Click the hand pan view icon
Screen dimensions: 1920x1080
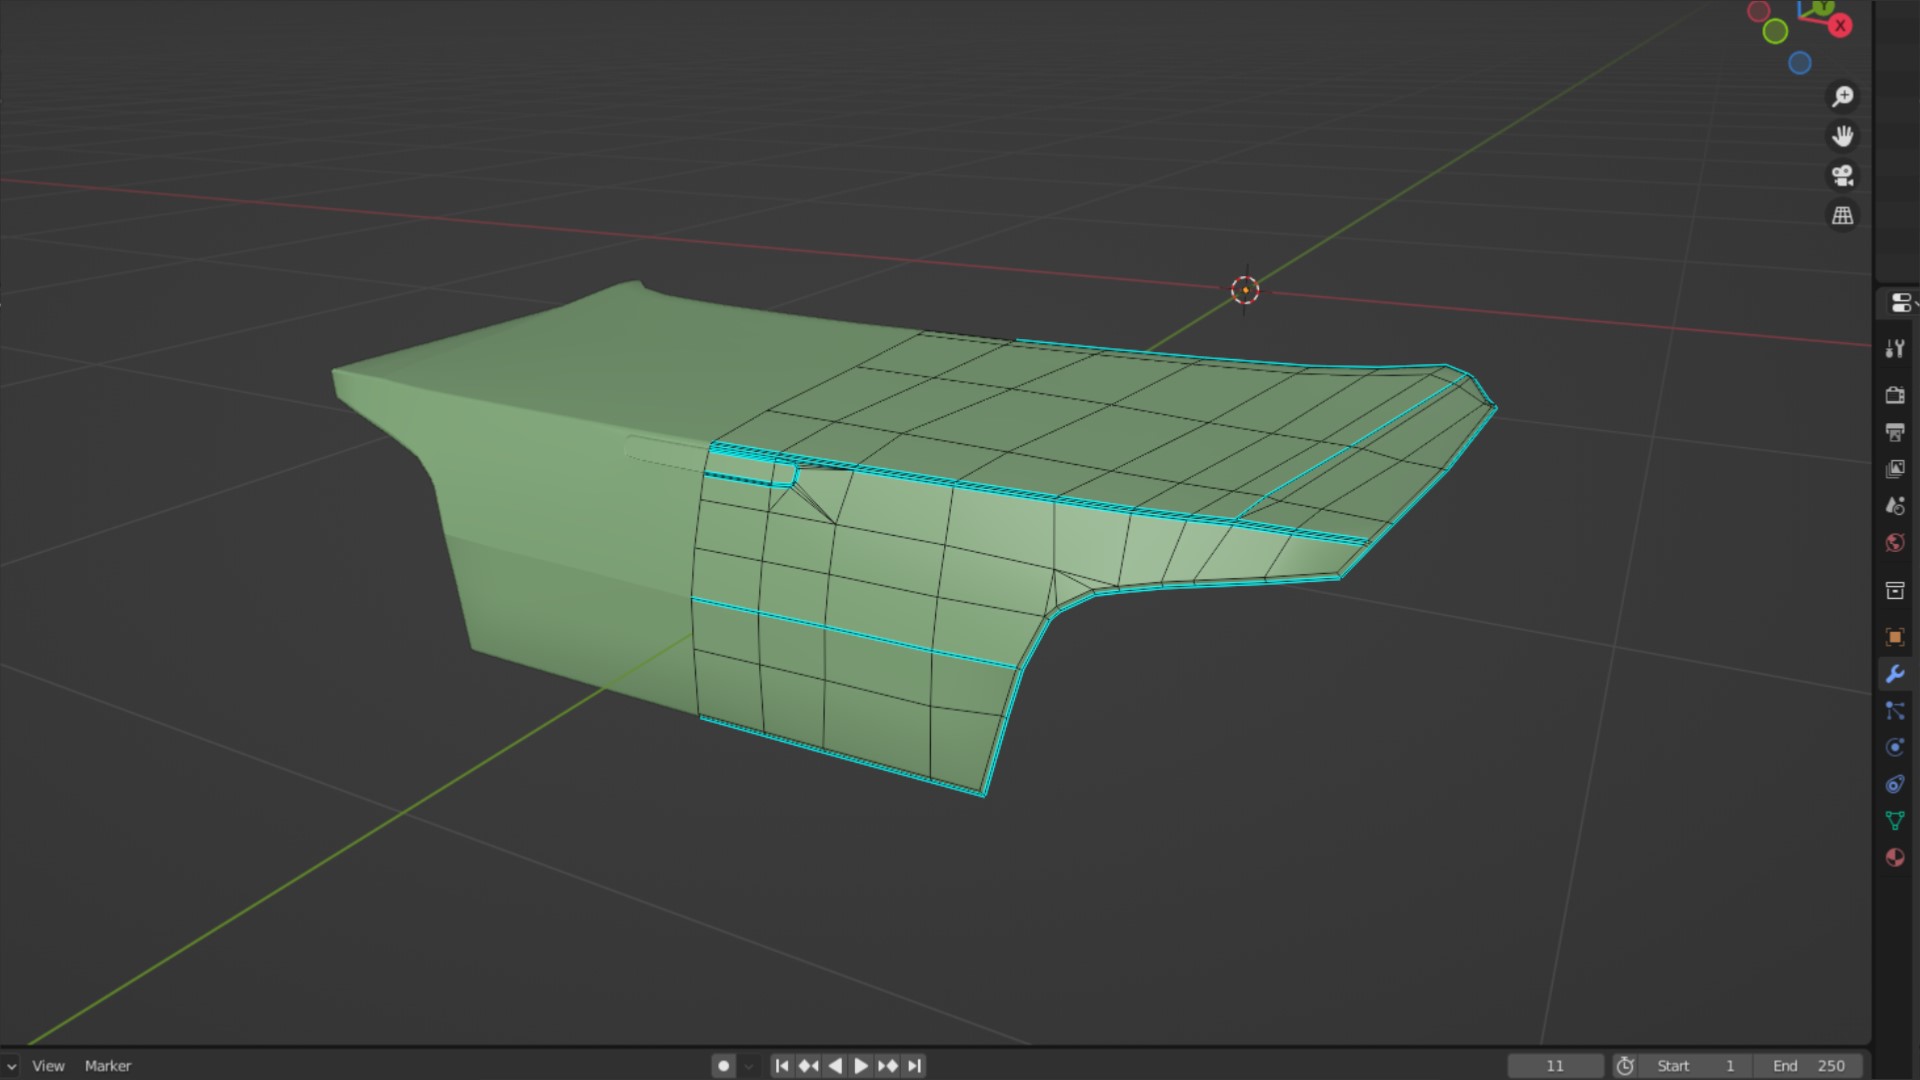(x=1842, y=136)
